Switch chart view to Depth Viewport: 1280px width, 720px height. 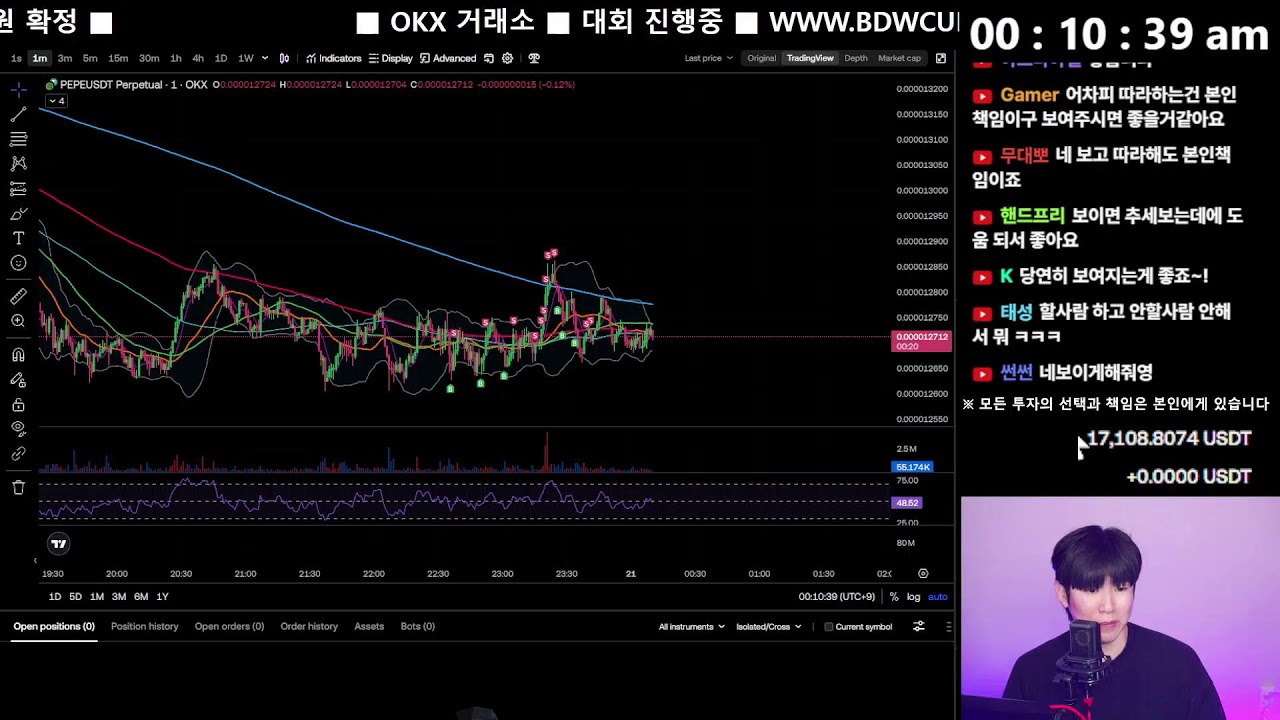point(856,58)
